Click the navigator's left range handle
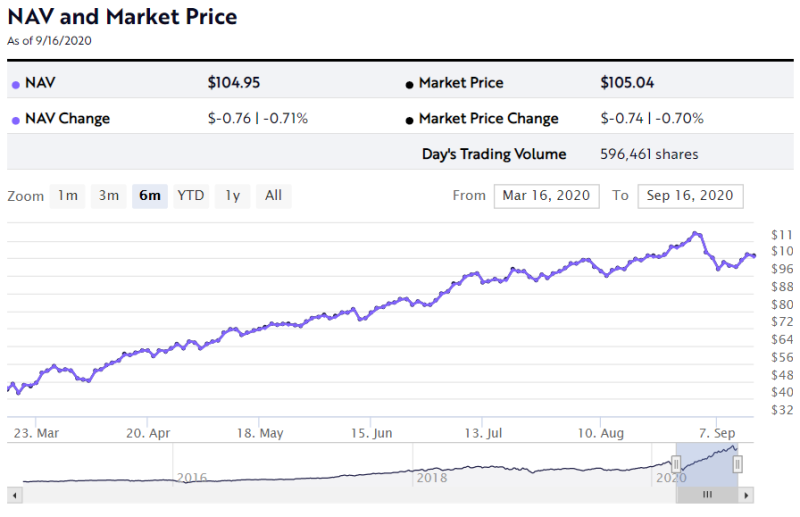800x517 pixels. pyautogui.click(x=676, y=463)
